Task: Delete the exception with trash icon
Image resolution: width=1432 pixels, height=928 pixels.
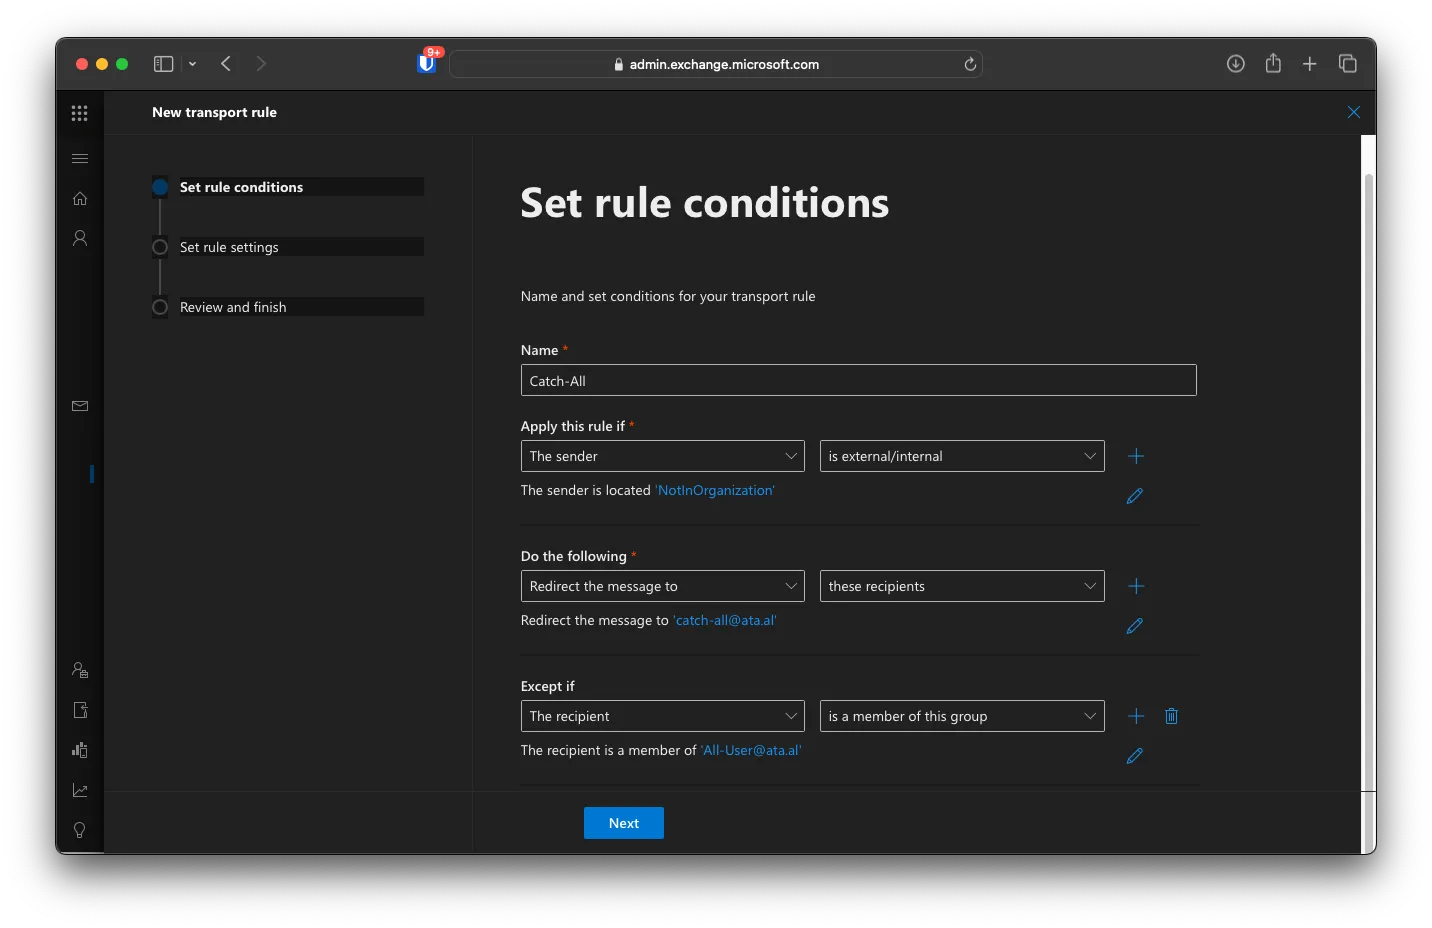Action: point(1172,716)
